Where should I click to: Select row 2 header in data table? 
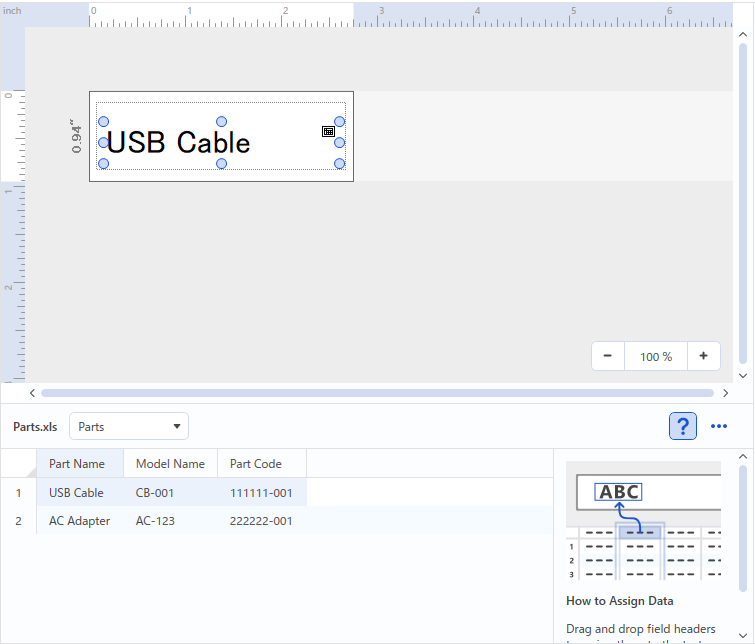coord(18,521)
